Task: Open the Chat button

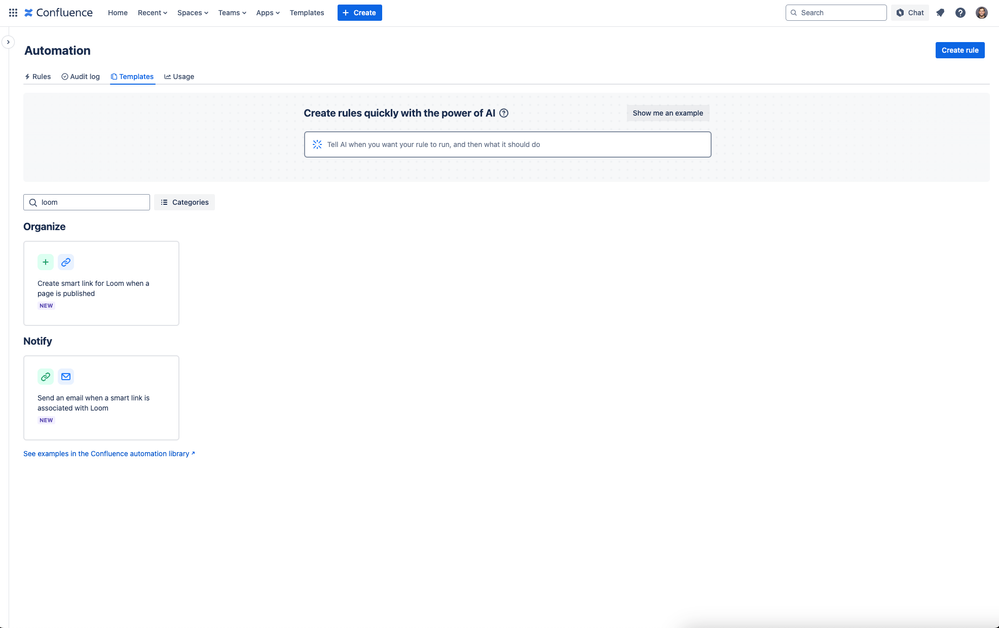Action: (910, 13)
